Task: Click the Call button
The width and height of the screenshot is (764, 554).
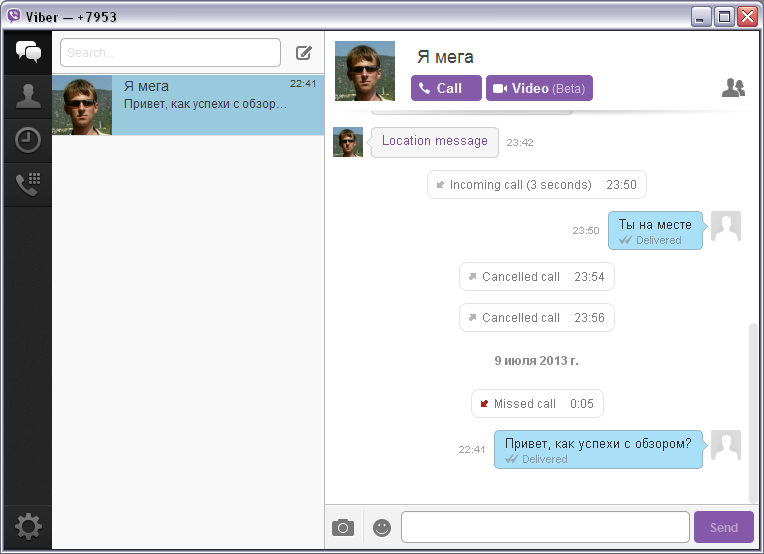Action: point(446,88)
